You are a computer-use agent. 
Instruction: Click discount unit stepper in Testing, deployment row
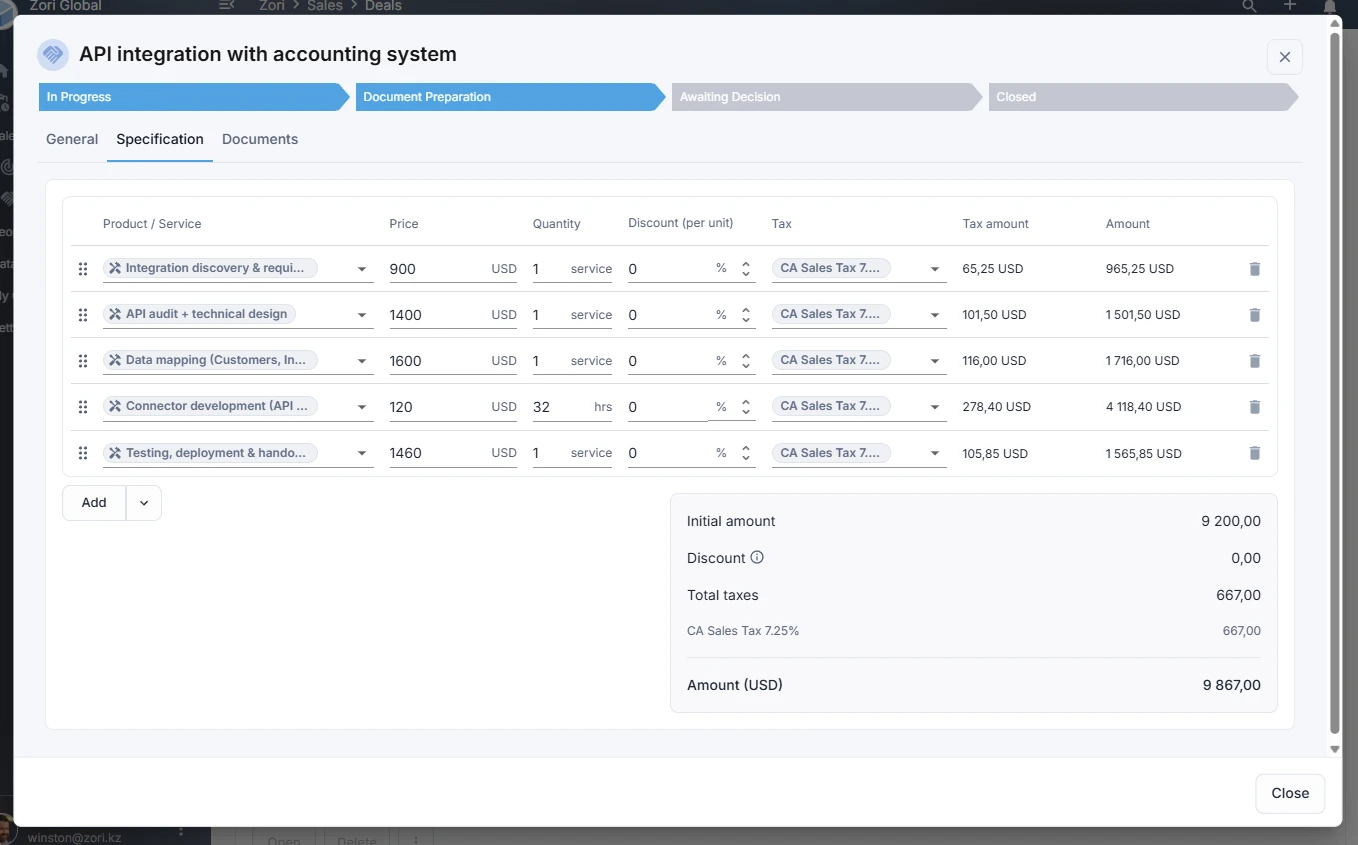pos(746,453)
